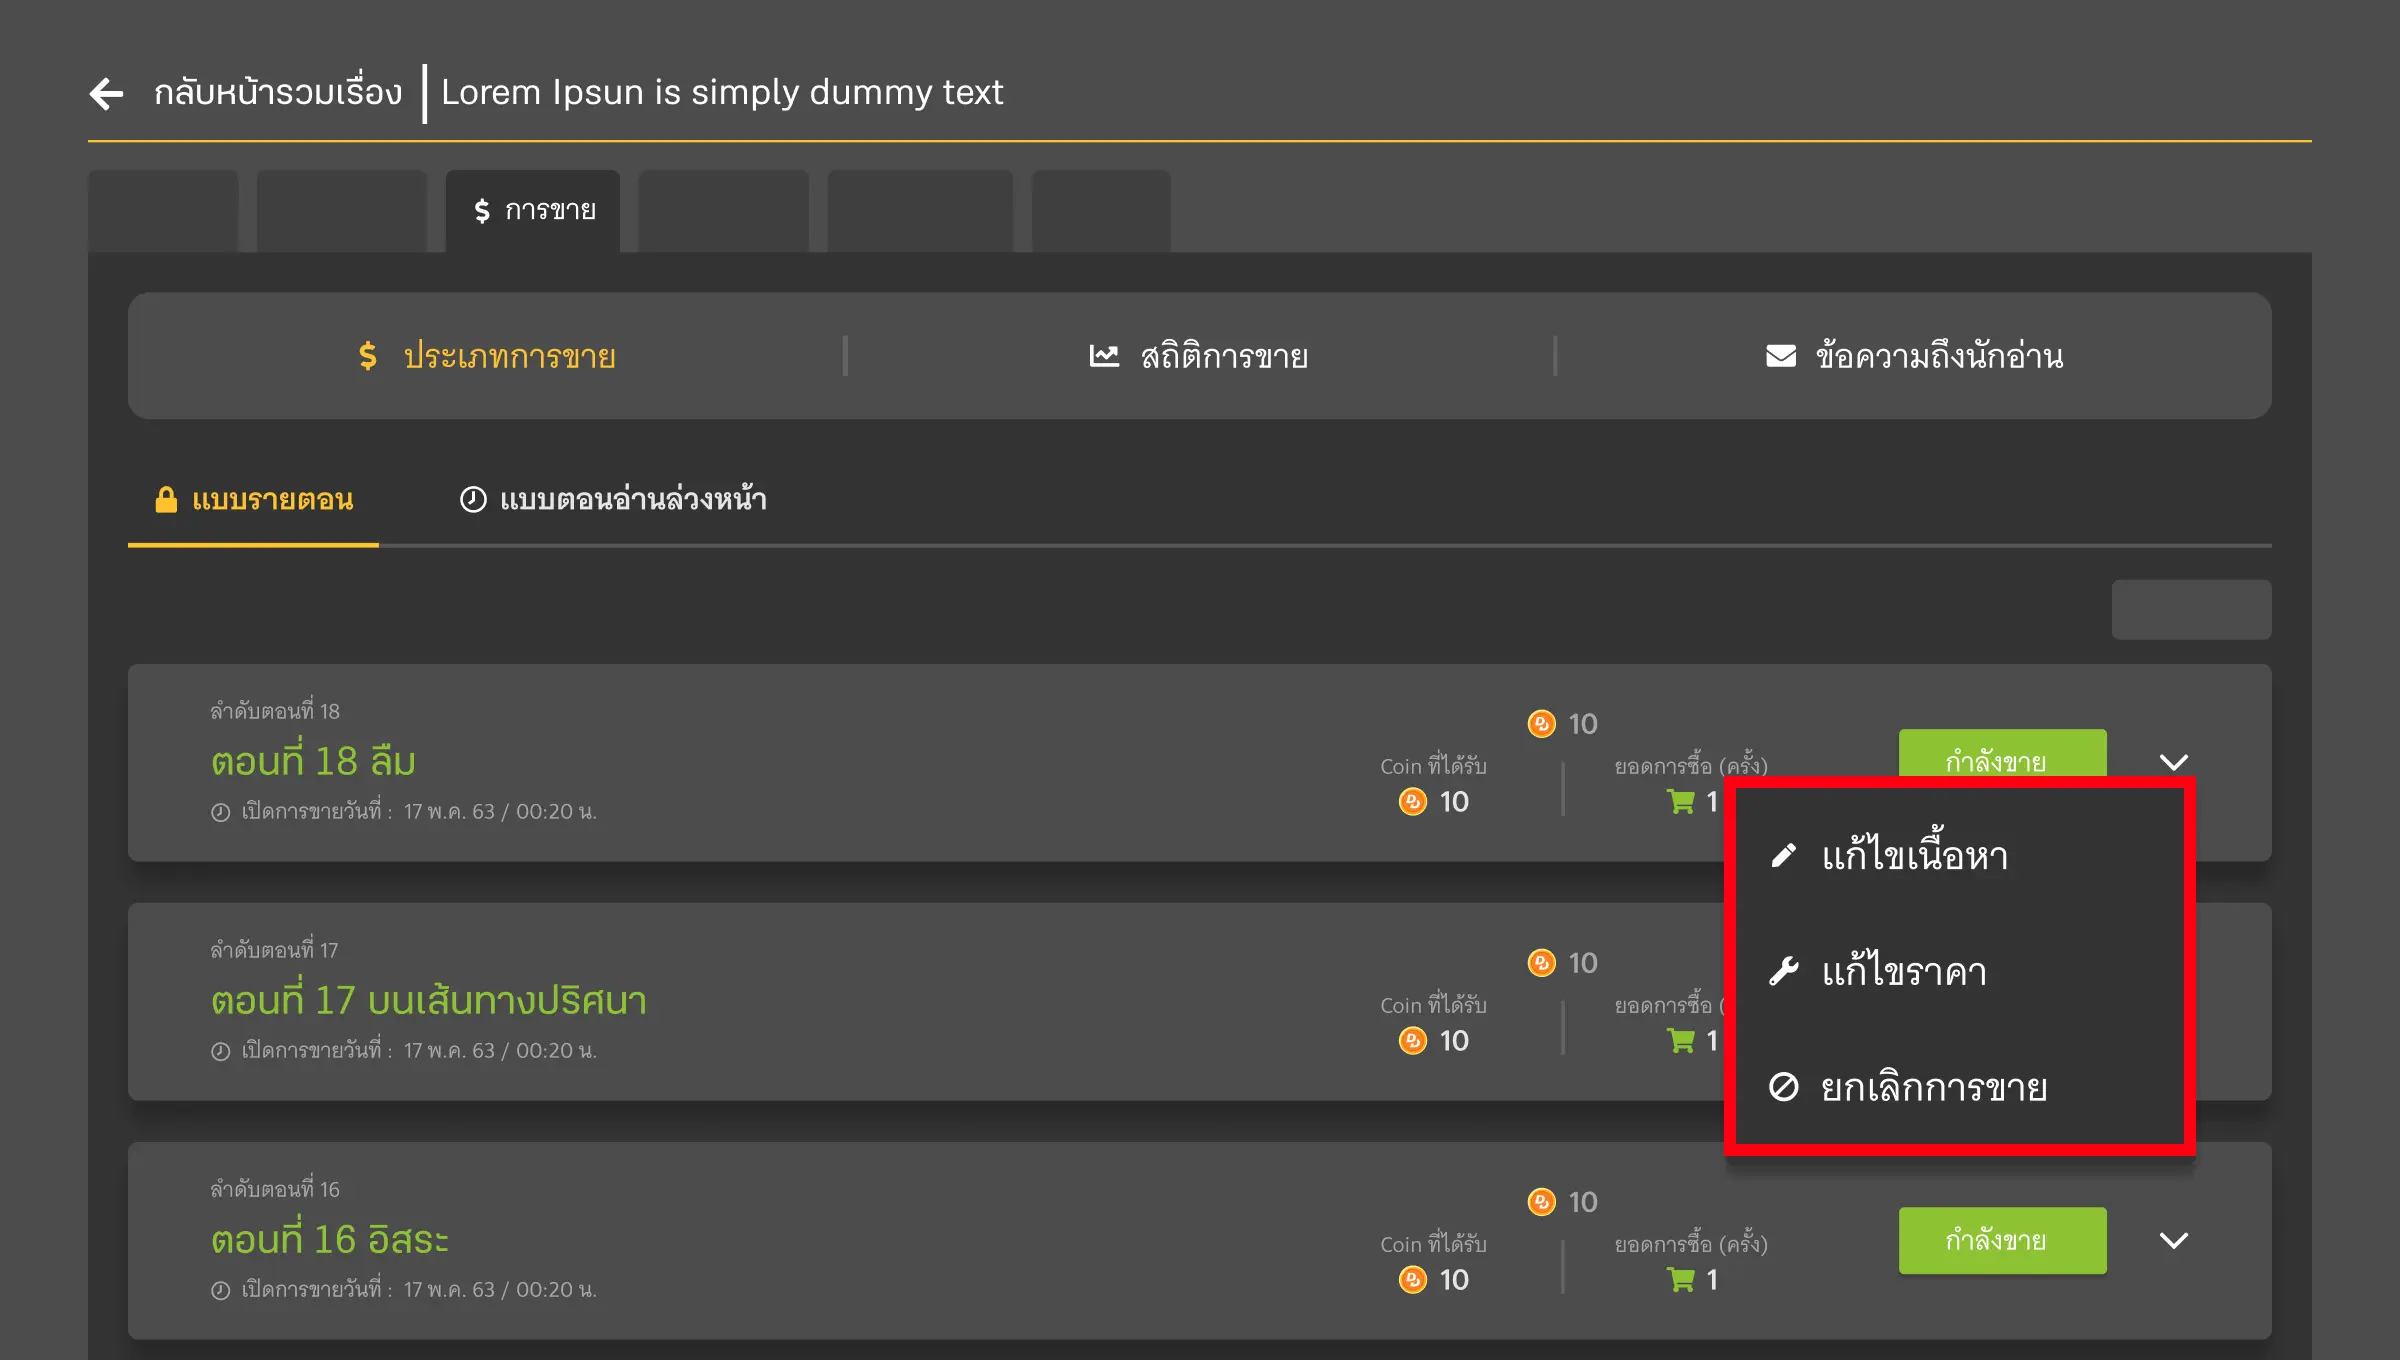Click the blank grey button above episode list

pos(2190,609)
